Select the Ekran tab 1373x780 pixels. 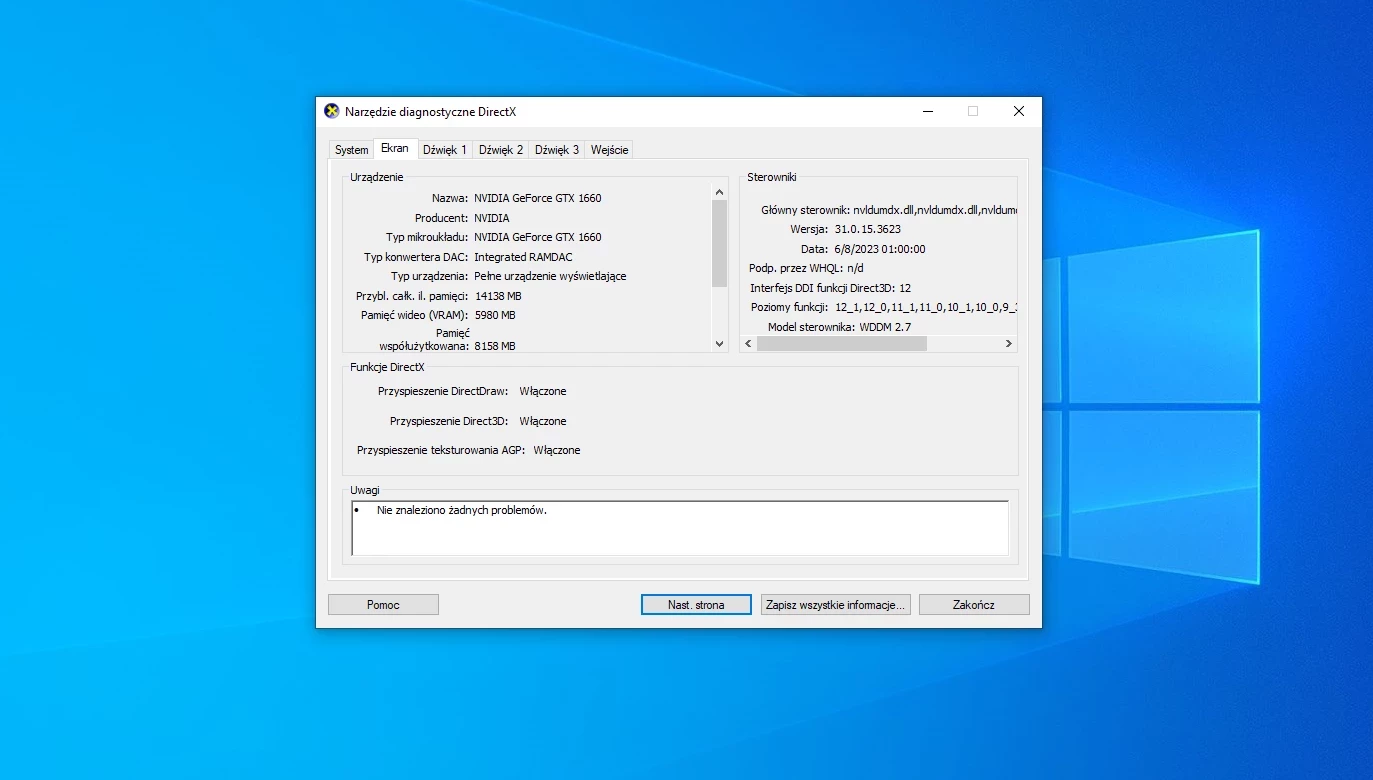pos(395,148)
